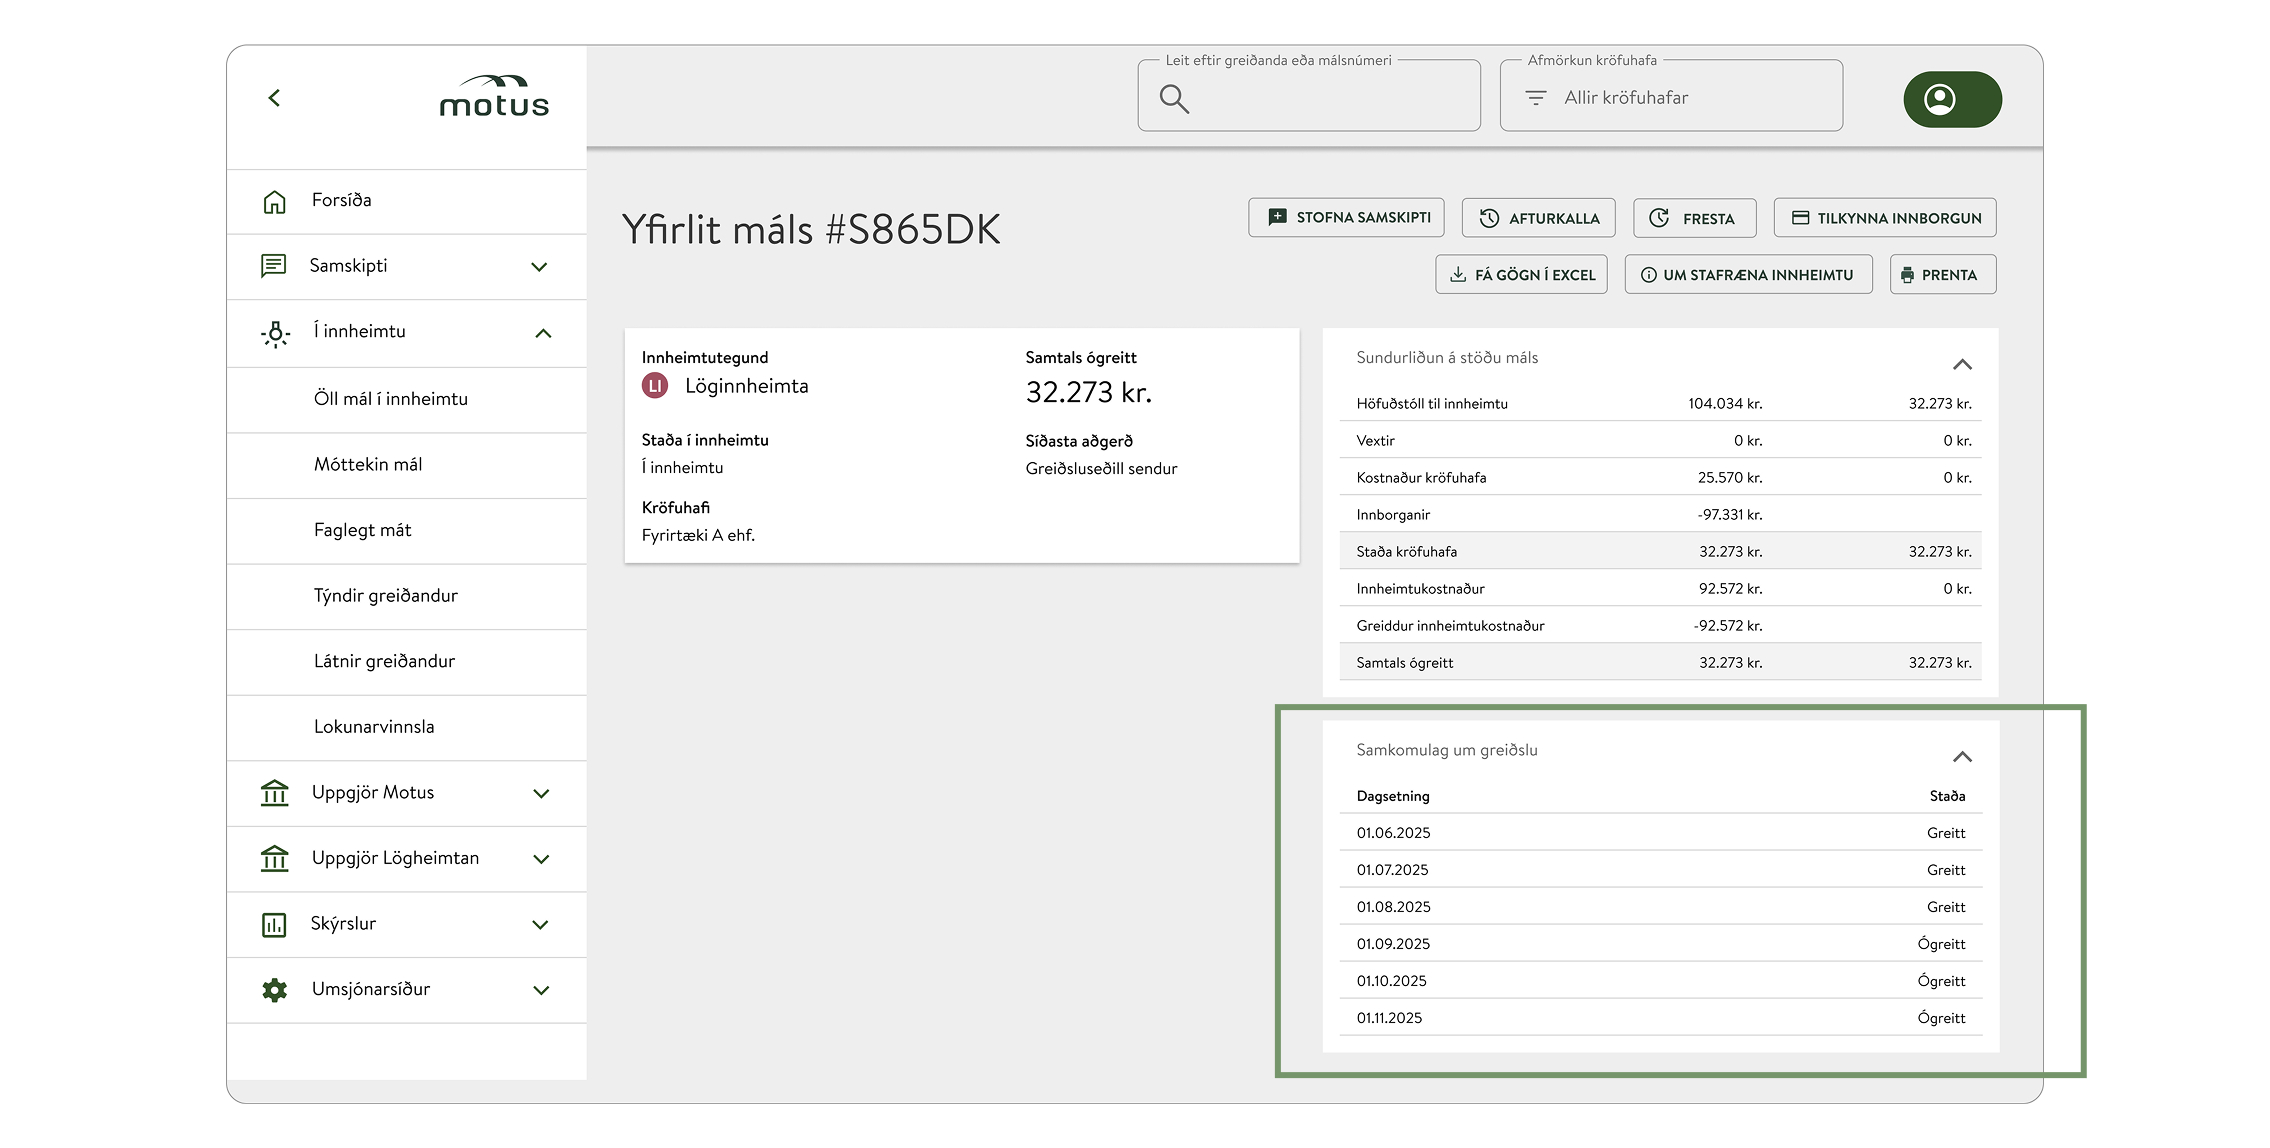Select the Uppgjör Motus bank icon
This screenshot has height=1148, width=2270.
273,792
